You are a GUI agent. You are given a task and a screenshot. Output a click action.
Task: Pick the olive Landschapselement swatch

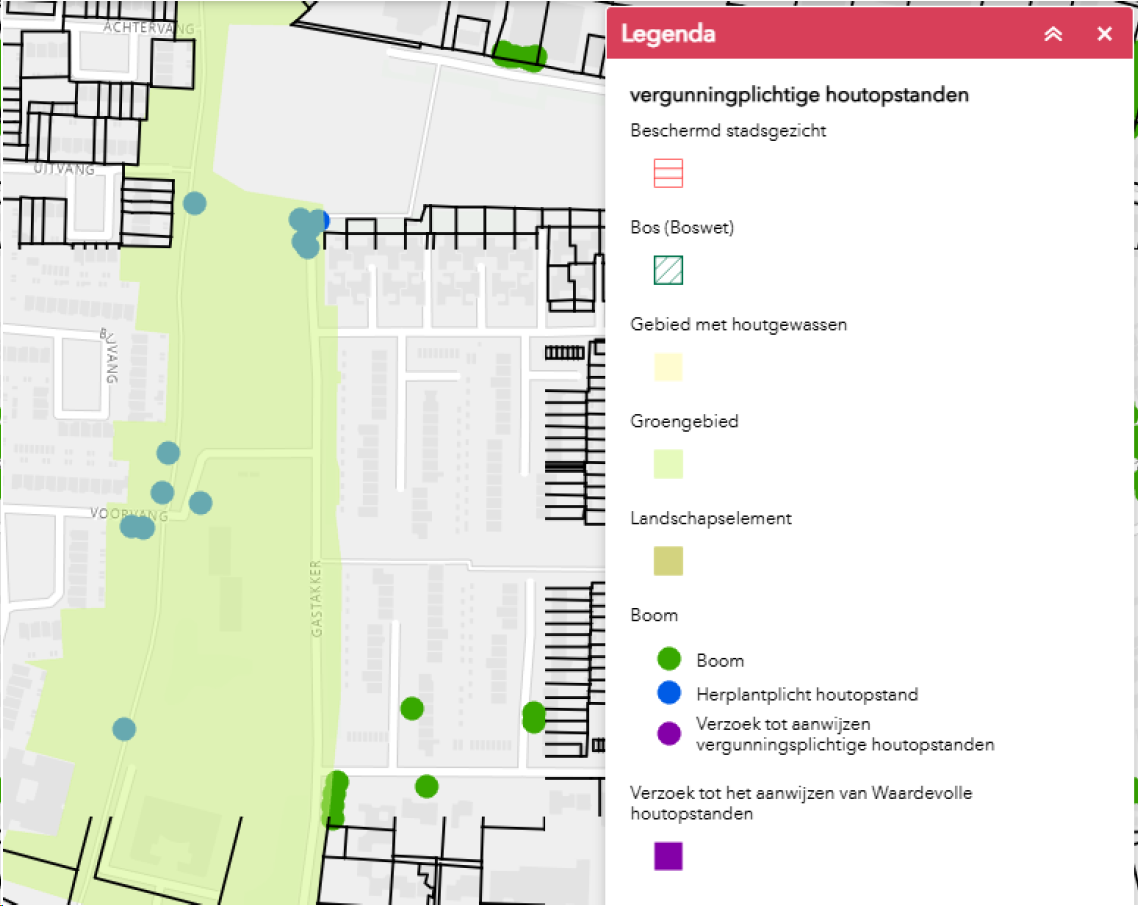668,561
